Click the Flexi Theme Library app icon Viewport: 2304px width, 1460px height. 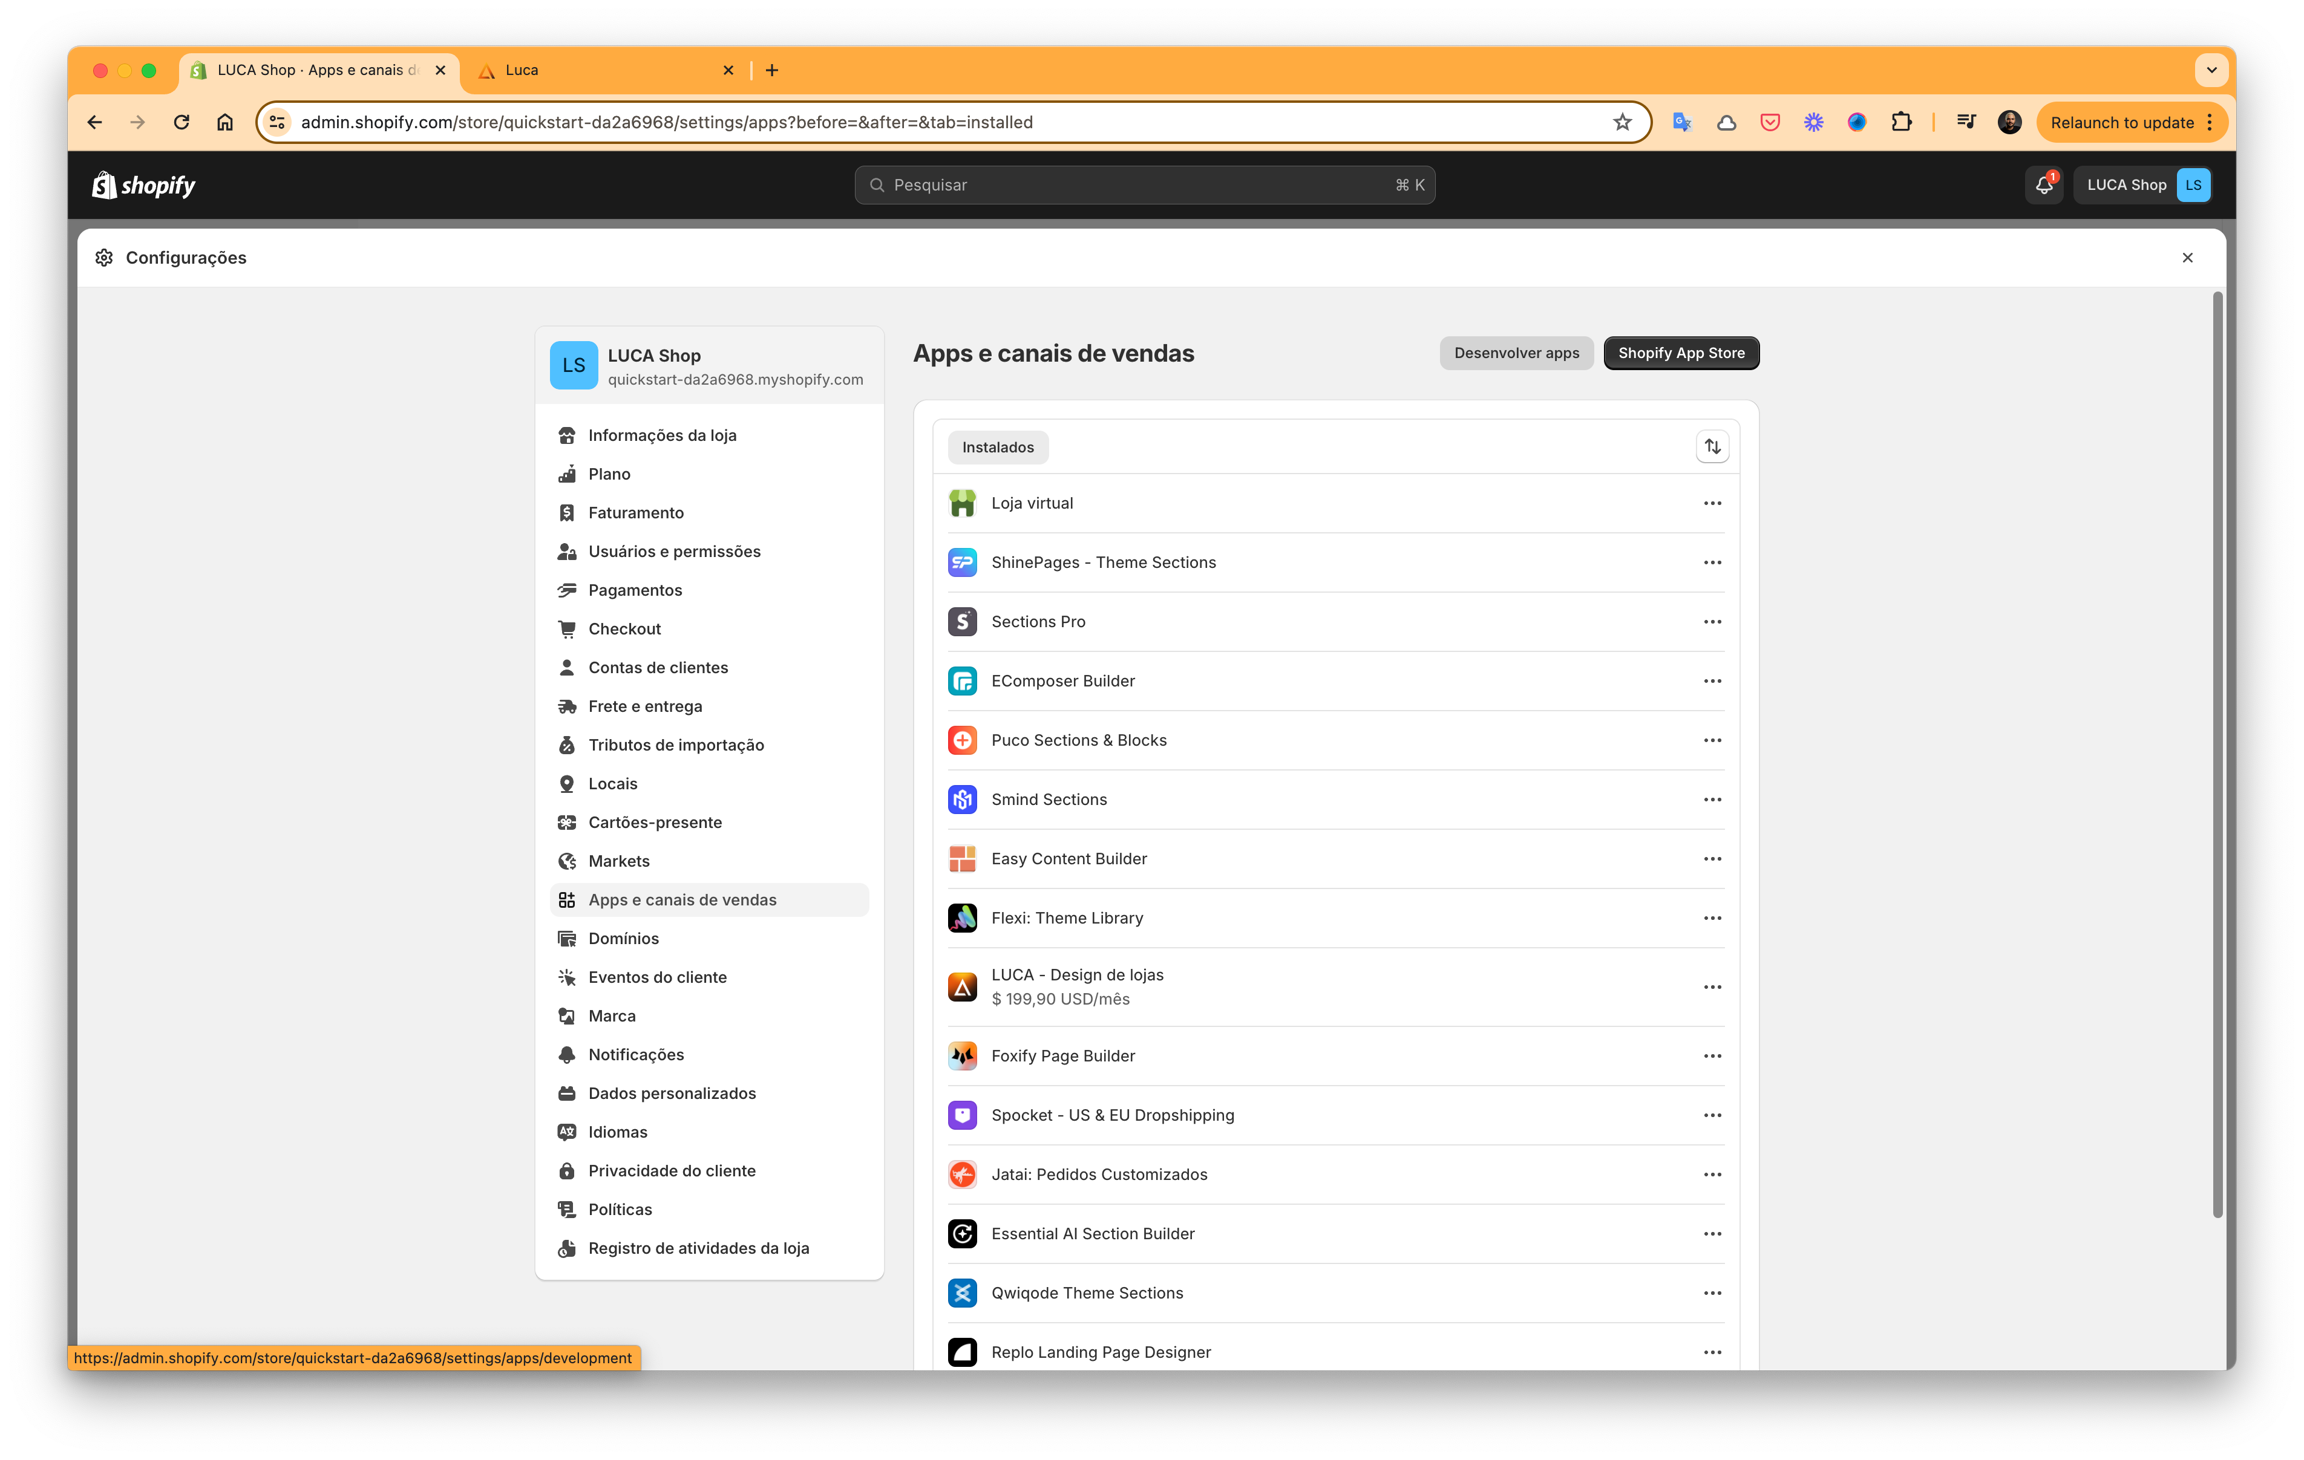point(962,918)
